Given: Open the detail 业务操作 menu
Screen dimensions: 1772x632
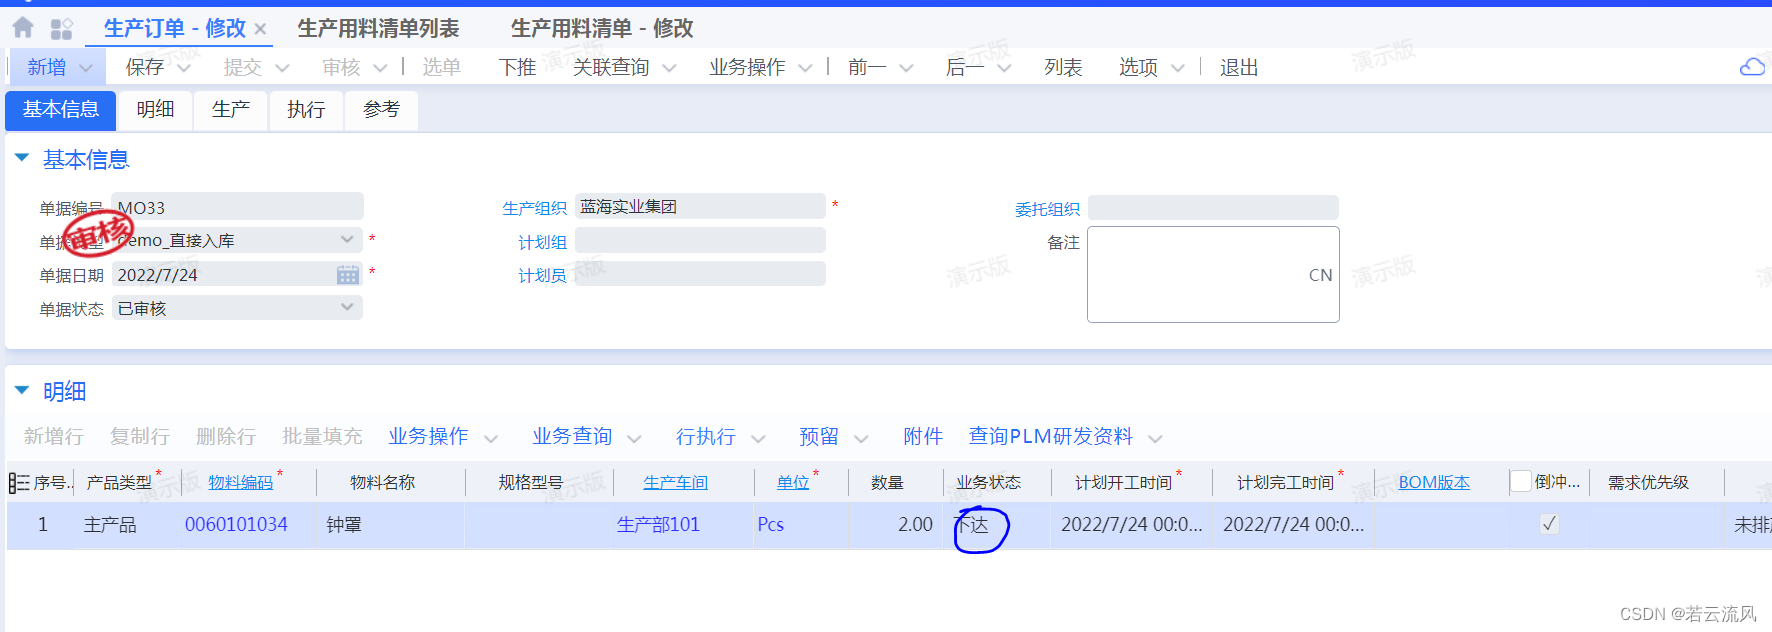Looking at the screenshot, I should pyautogui.click(x=443, y=437).
